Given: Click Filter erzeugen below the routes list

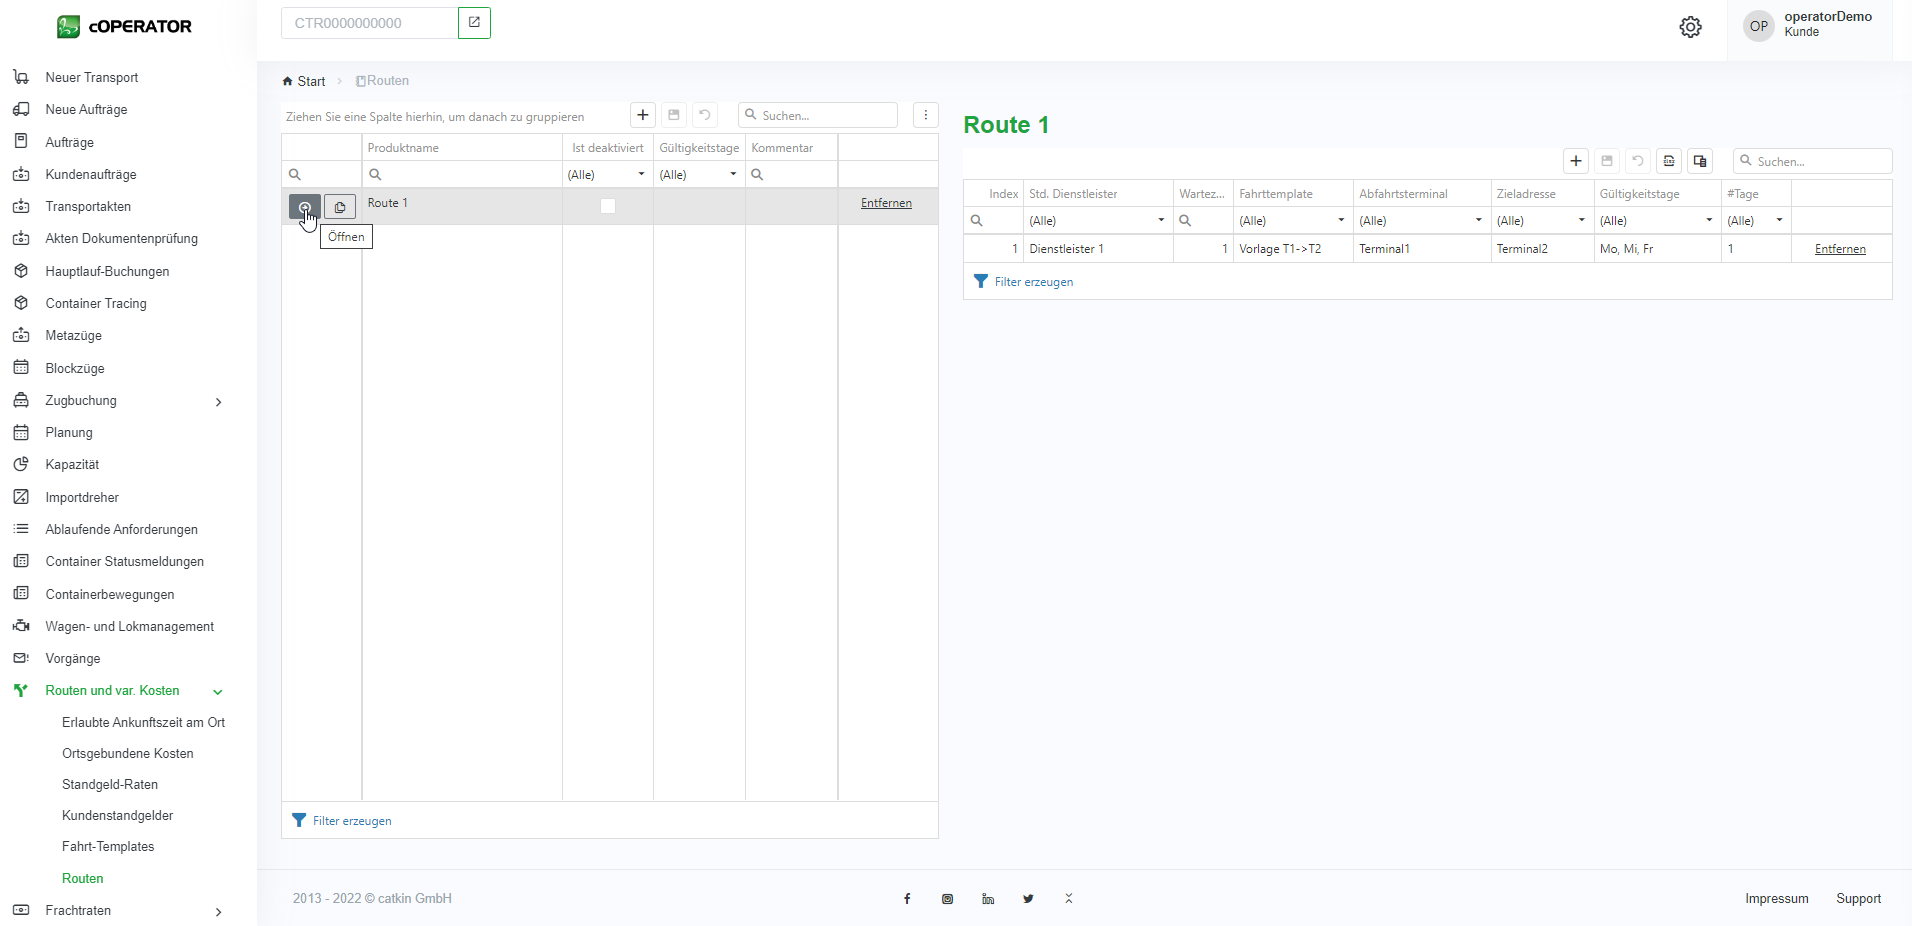Looking at the screenshot, I should coord(351,821).
